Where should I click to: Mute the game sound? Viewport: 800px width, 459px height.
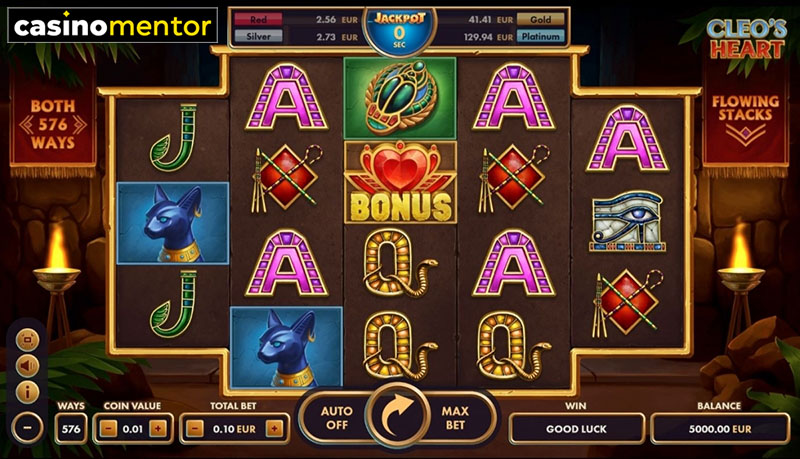coord(28,366)
